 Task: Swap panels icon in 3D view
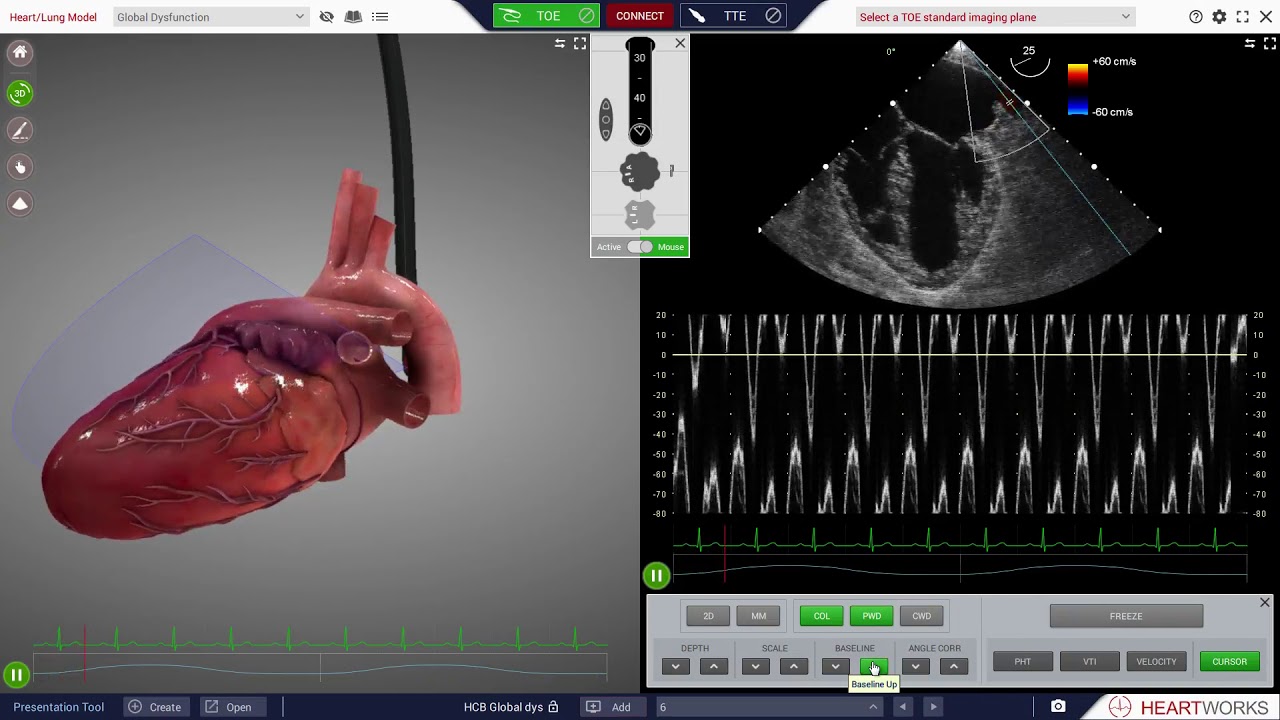pos(560,44)
